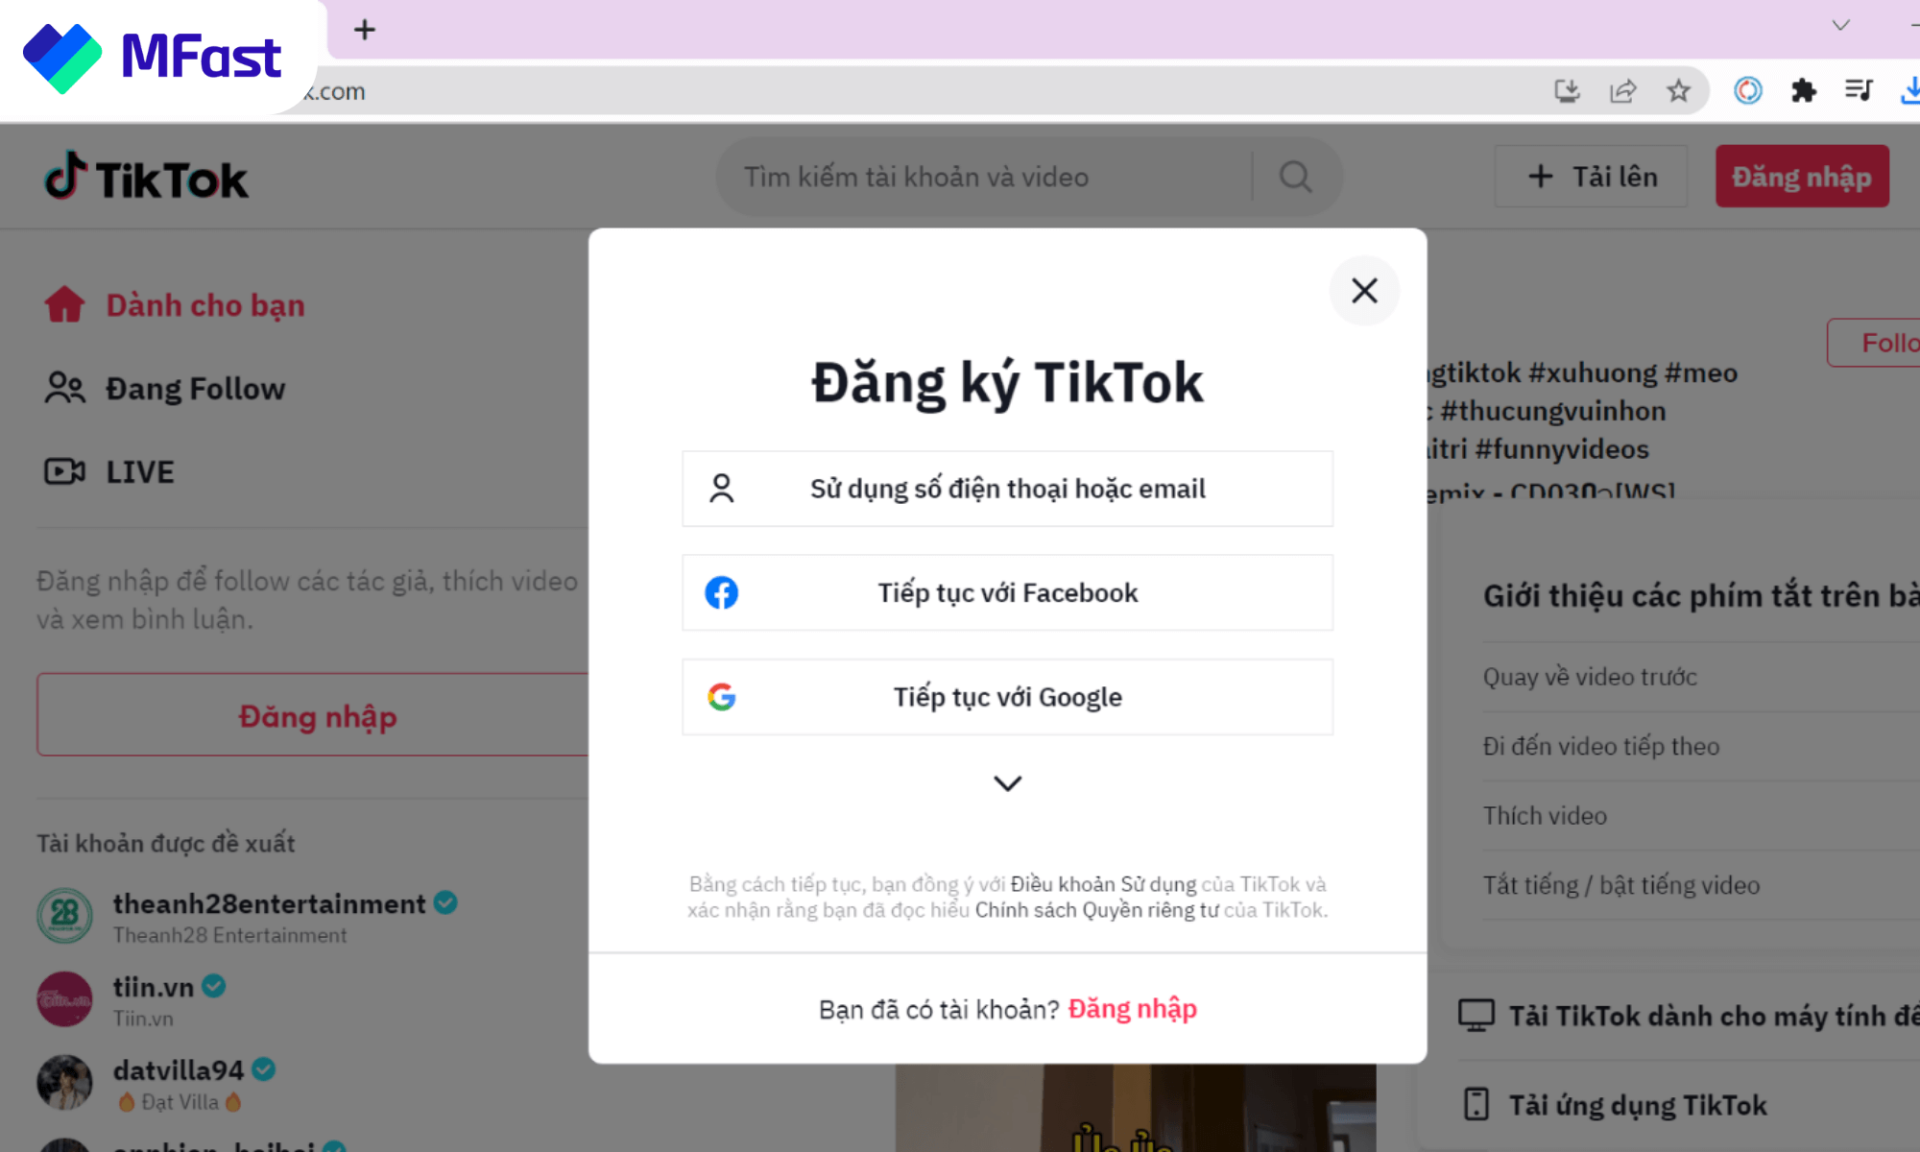Continue with Google sign-up option
Screen dimensions: 1920x1152
pyautogui.click(x=1007, y=697)
